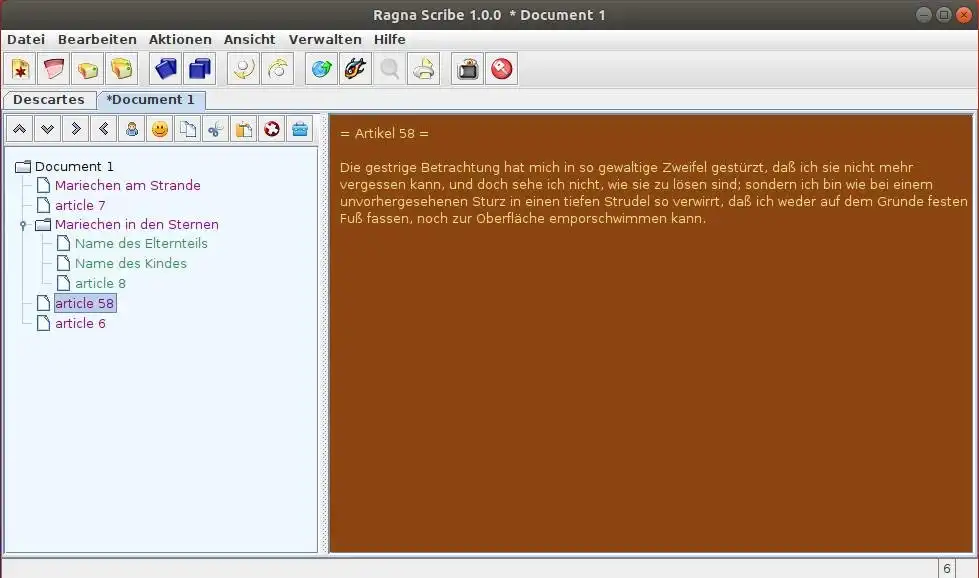This screenshot has height=578, width=979.
Task: Click the pink eraser-shaped toolbar icon
Action: coord(54,69)
